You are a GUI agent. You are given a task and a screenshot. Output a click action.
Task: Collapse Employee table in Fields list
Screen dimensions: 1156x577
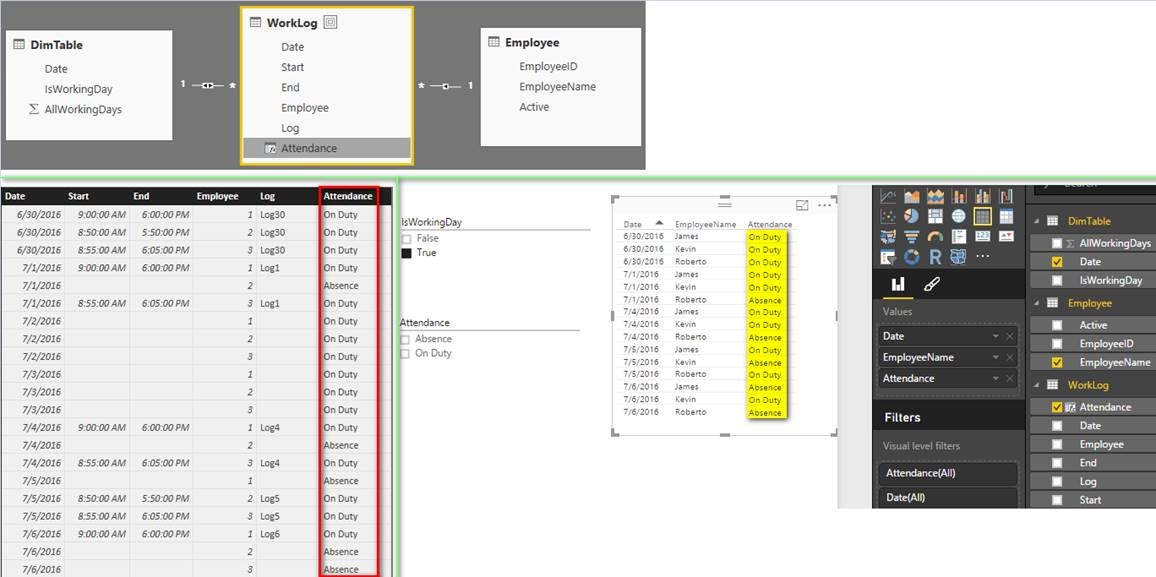pyautogui.click(x=1037, y=303)
